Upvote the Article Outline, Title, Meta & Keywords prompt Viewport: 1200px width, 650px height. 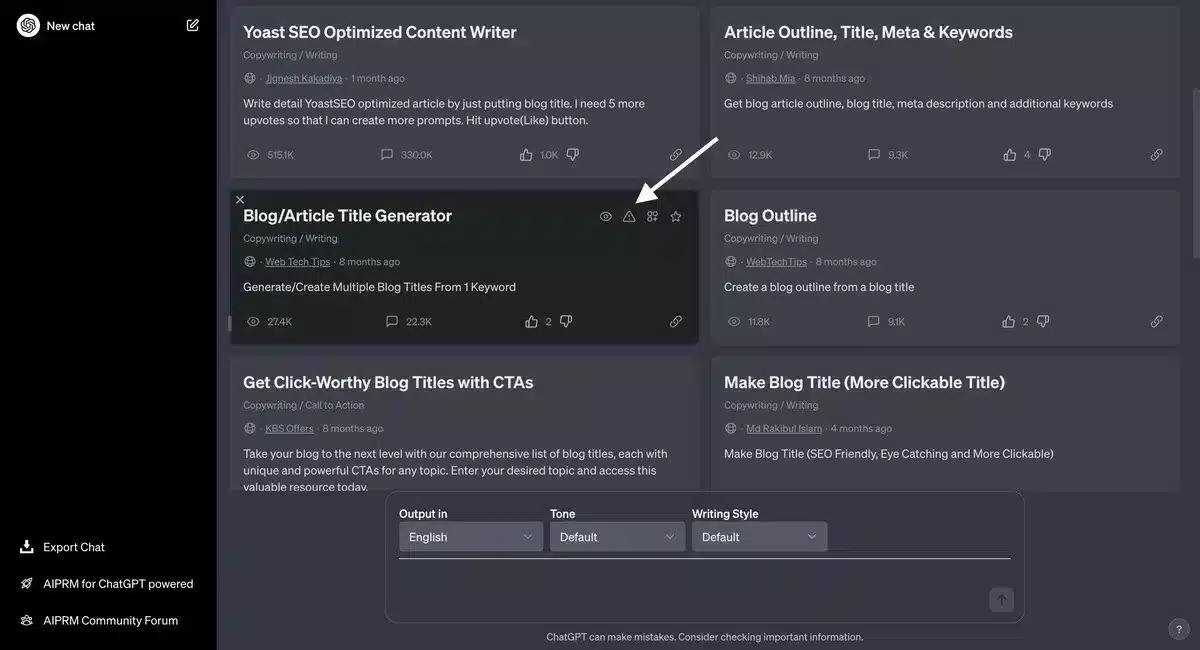(1010, 155)
